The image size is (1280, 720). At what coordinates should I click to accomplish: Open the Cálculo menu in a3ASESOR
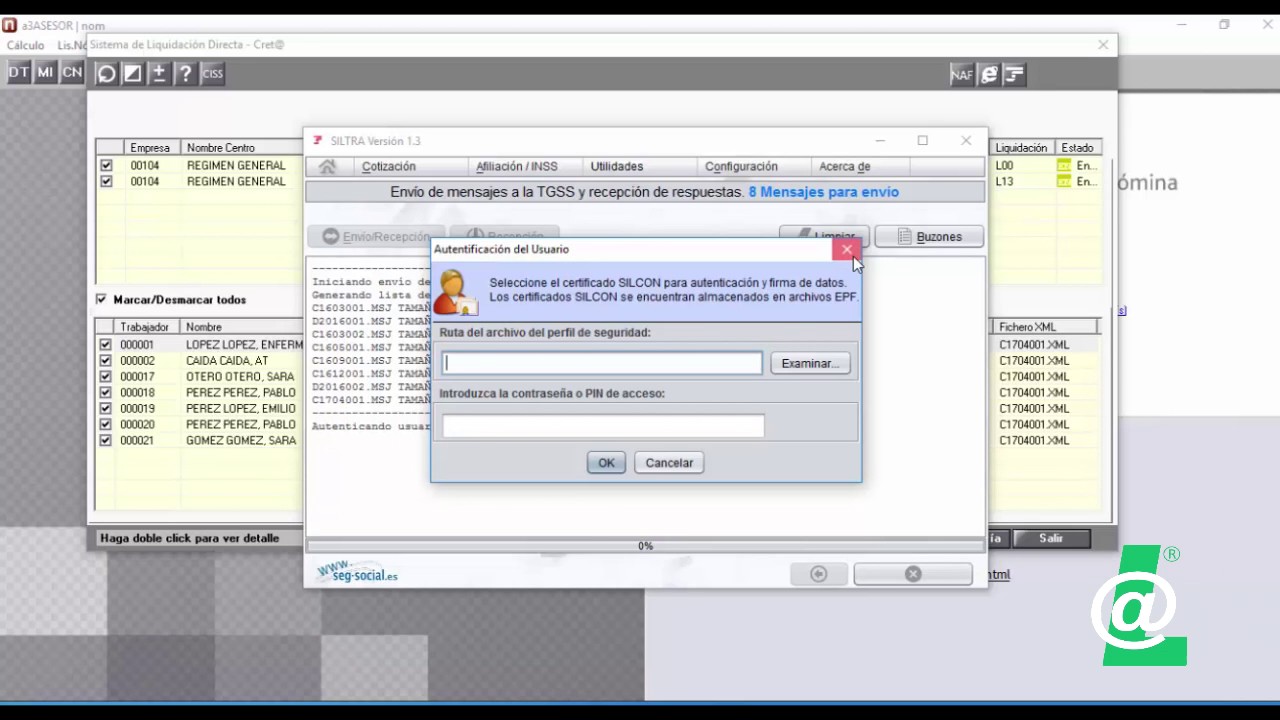pyautogui.click(x=26, y=45)
